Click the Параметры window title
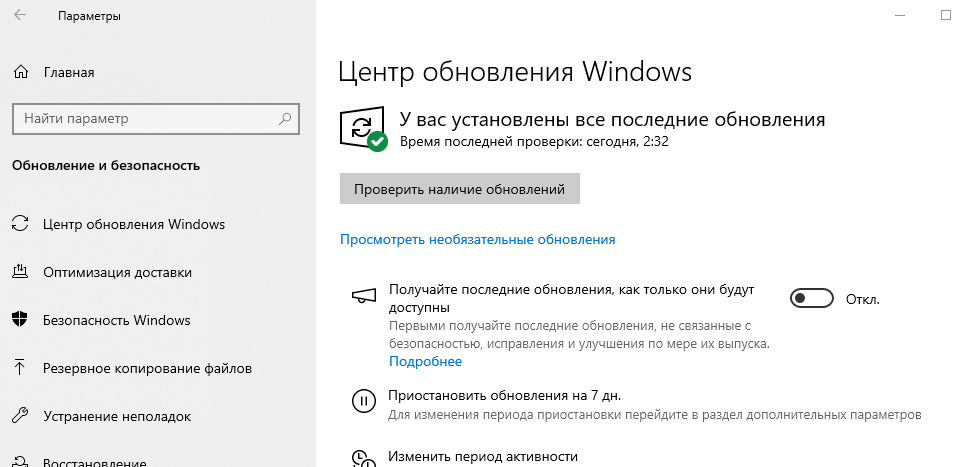The height and width of the screenshot is (467, 977). (x=89, y=16)
